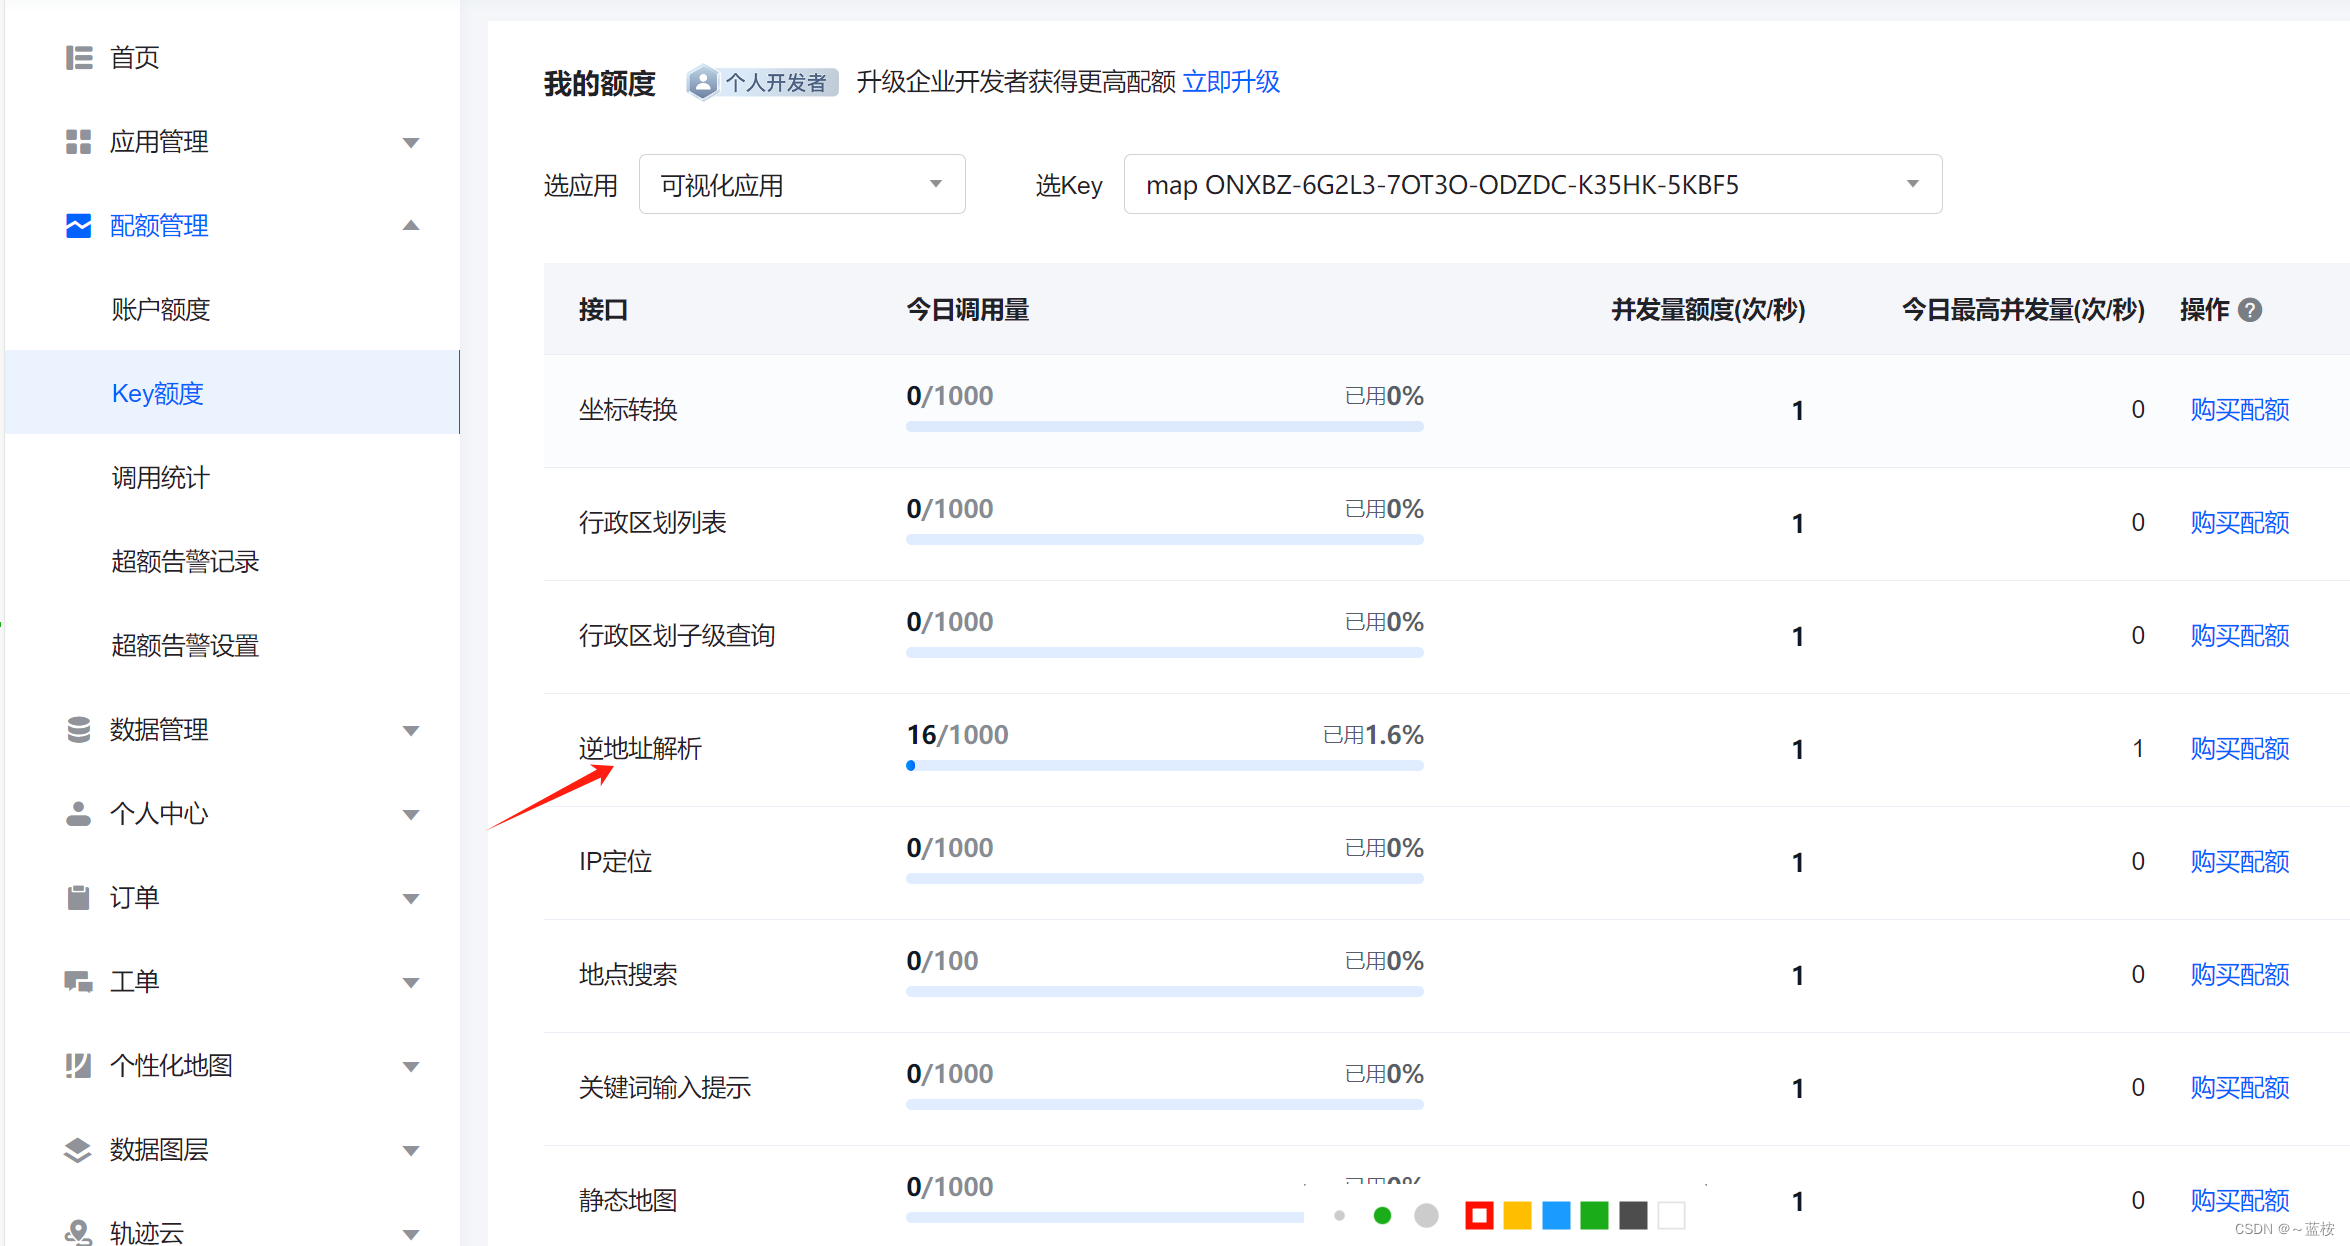Expand the 个人中心 menu arrow
Screen dimensions: 2350x1246
[411, 814]
